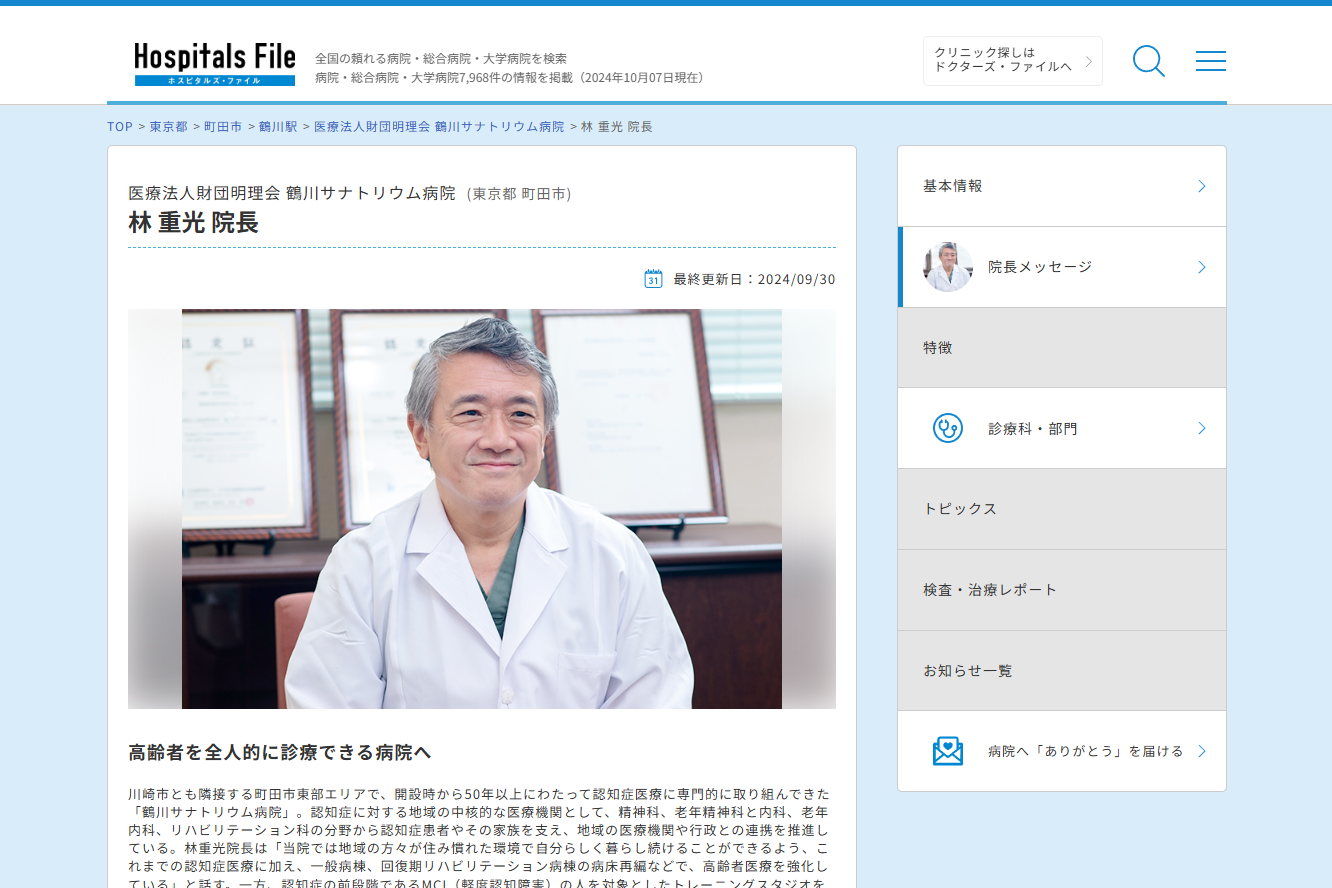Click the heart envelope thank-you icon
The height and width of the screenshot is (888, 1332).
[947, 751]
